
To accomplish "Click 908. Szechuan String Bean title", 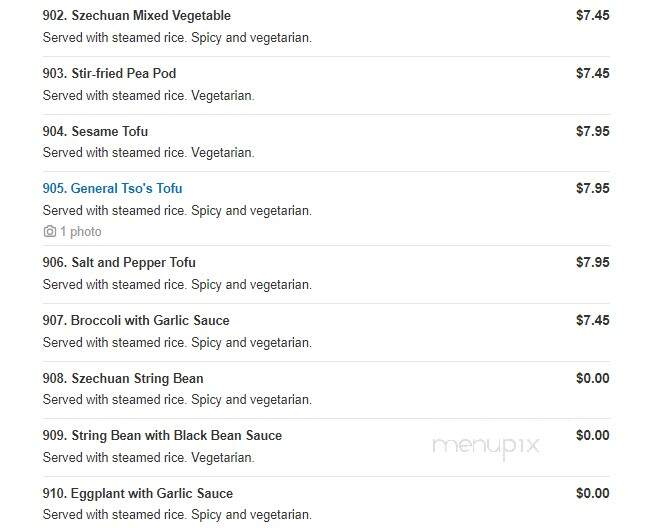I will [123, 378].
